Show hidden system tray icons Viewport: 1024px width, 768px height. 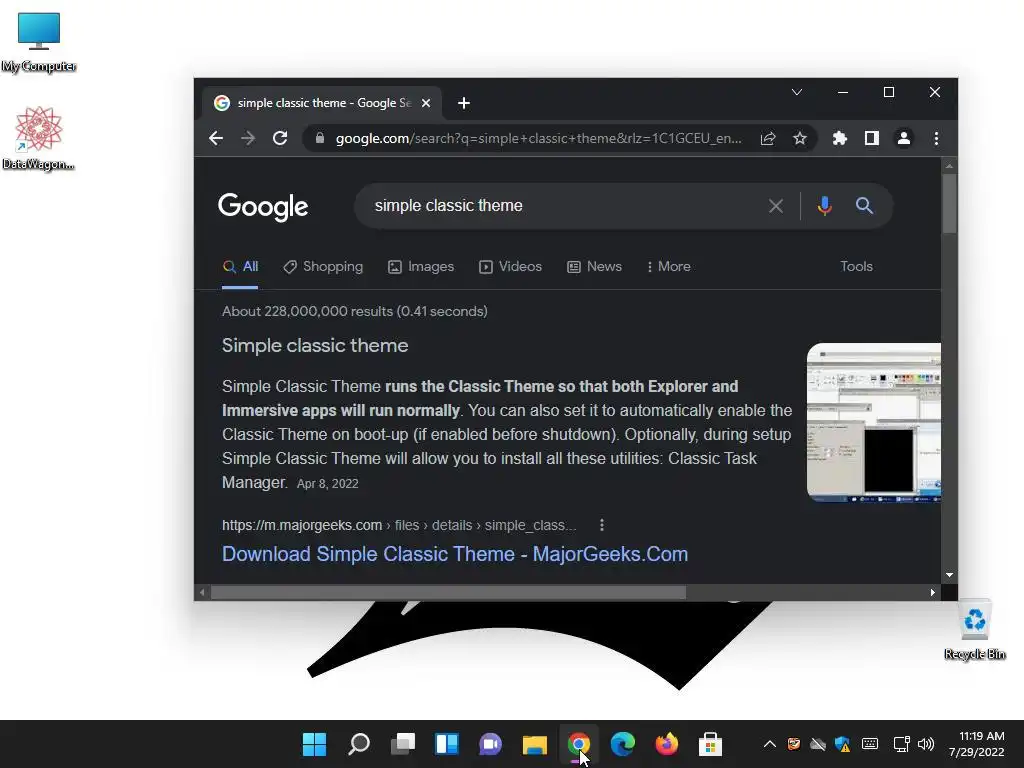[x=769, y=744]
